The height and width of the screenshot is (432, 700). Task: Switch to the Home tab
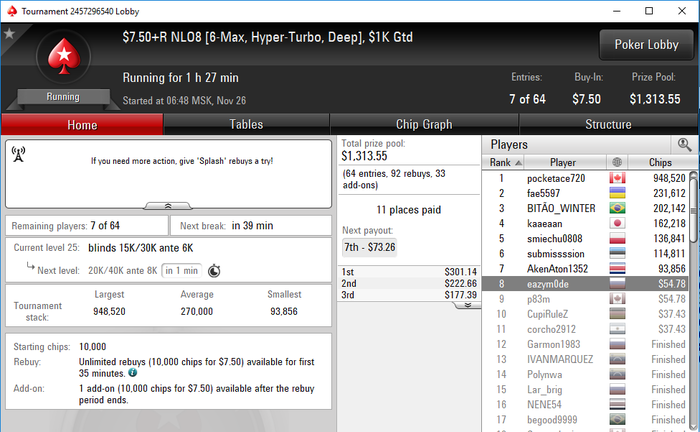(x=82, y=125)
